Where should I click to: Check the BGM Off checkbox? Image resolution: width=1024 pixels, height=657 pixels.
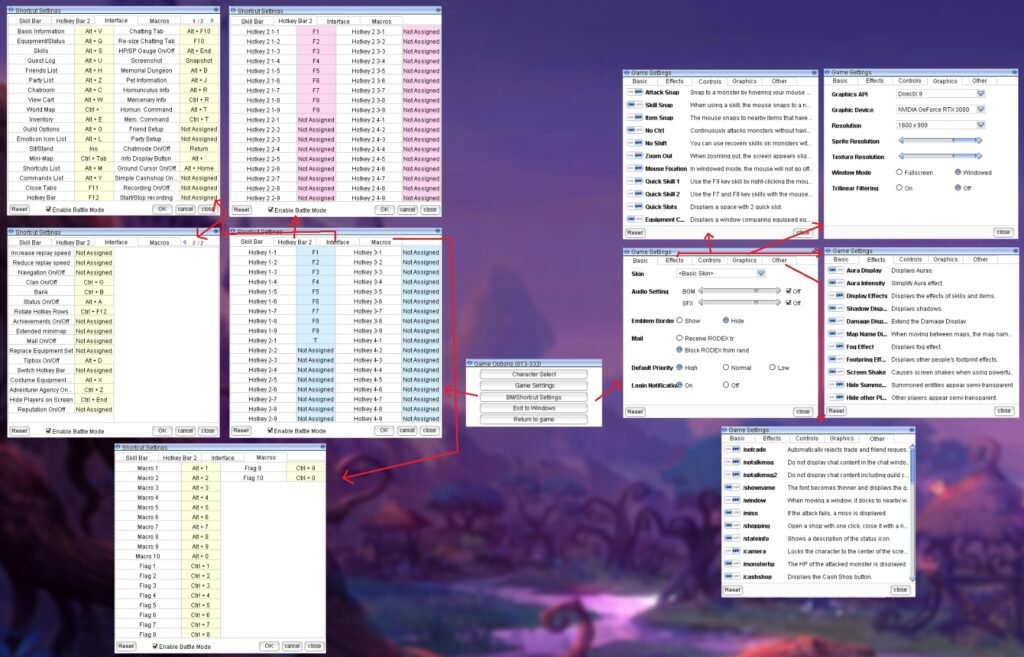click(x=787, y=291)
